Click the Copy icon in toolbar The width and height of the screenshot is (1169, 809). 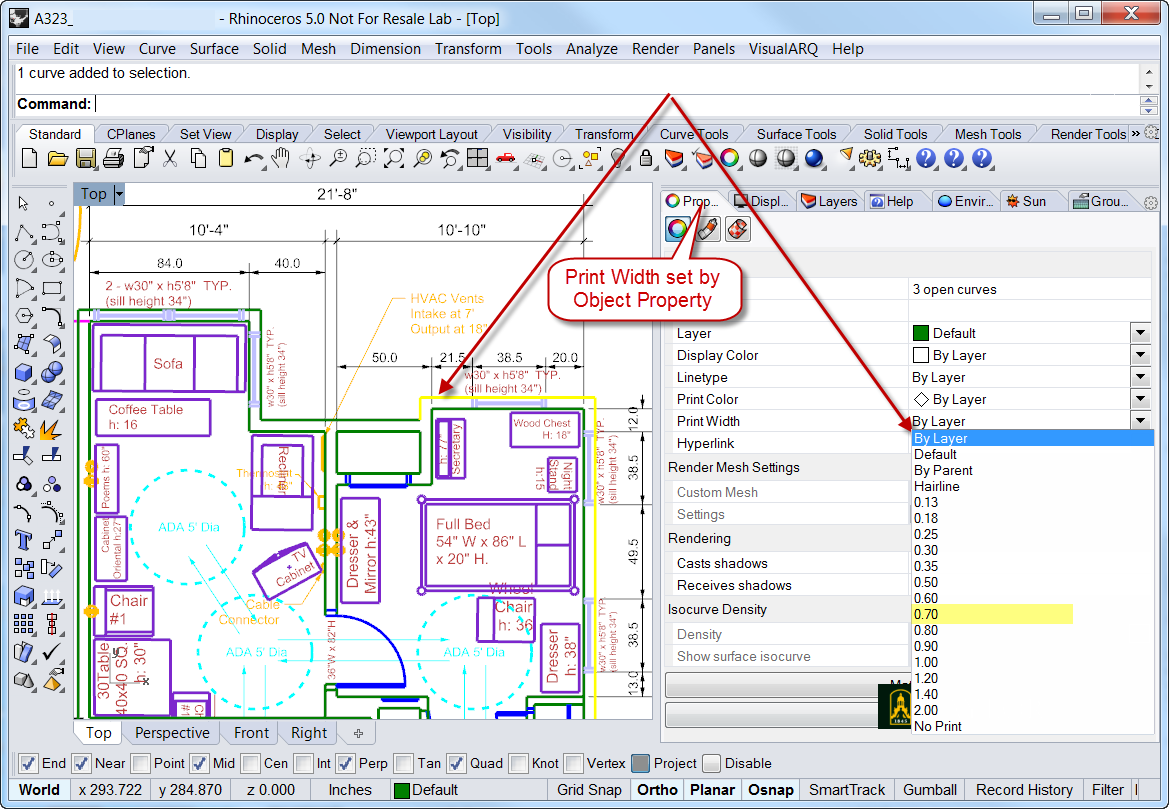point(198,158)
